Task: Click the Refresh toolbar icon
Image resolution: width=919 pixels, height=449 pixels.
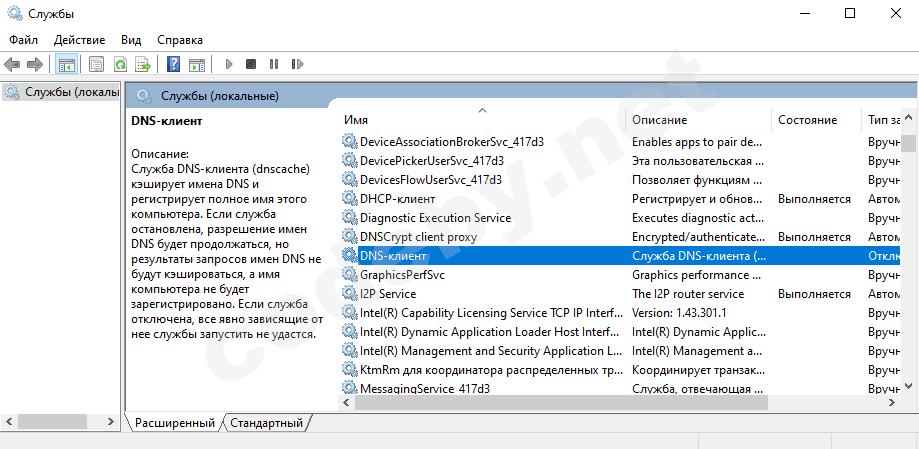Action: (120, 64)
